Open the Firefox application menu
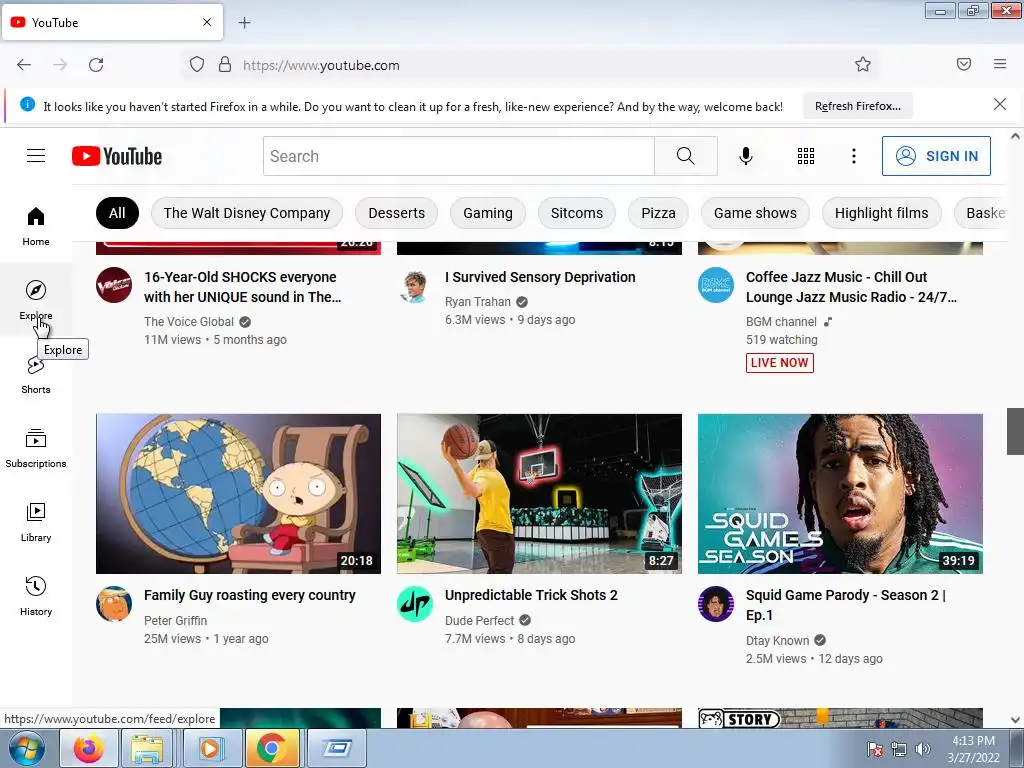The height and width of the screenshot is (768, 1024). [1000, 64]
